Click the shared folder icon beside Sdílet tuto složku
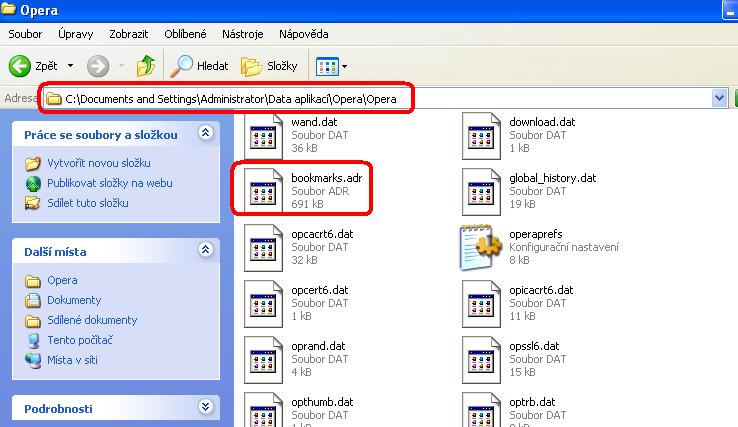 32,203
